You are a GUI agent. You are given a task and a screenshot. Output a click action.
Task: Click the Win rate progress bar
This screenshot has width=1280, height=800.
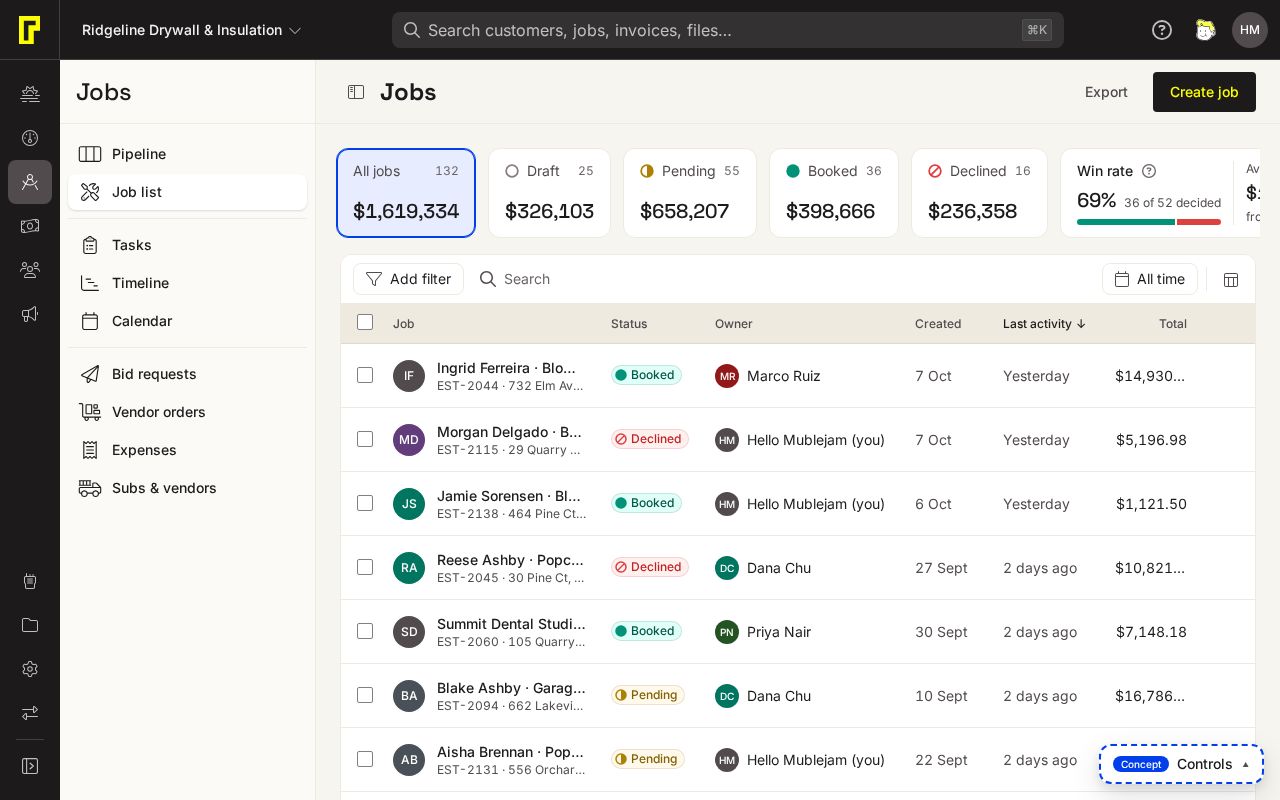pyautogui.click(x=1149, y=222)
